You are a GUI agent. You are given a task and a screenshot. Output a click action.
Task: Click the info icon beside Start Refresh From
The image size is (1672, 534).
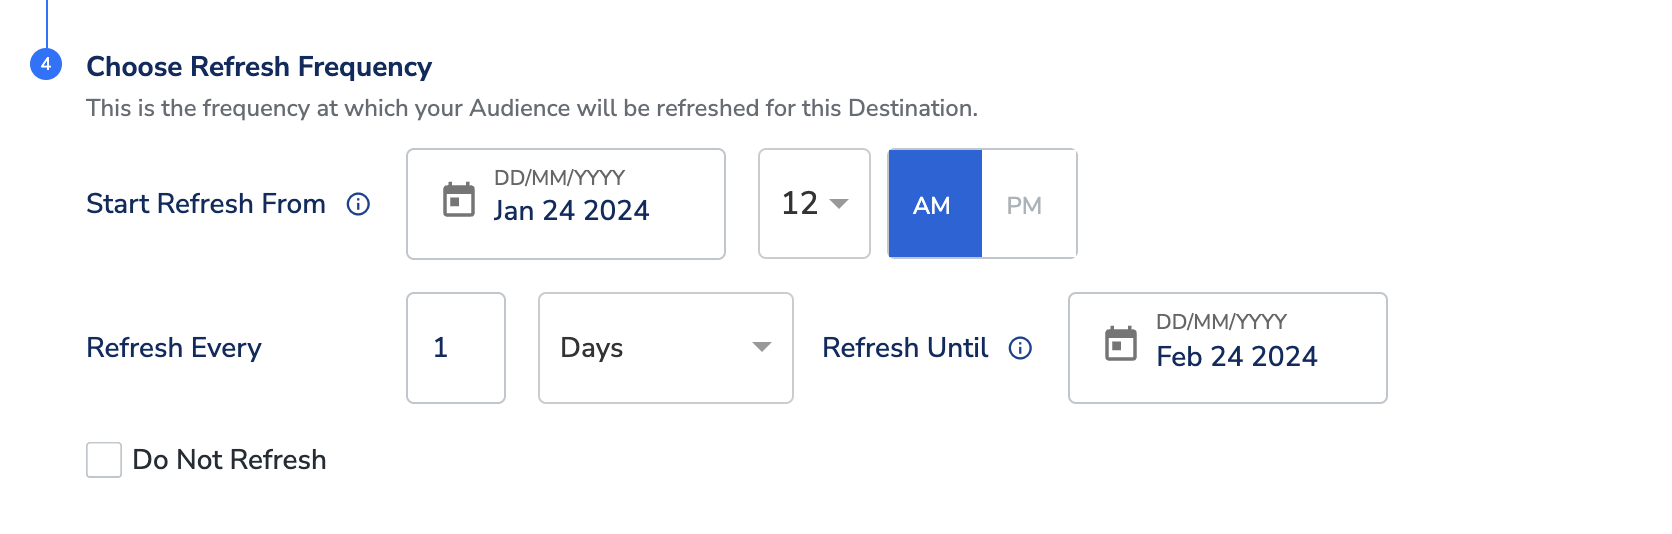(358, 204)
